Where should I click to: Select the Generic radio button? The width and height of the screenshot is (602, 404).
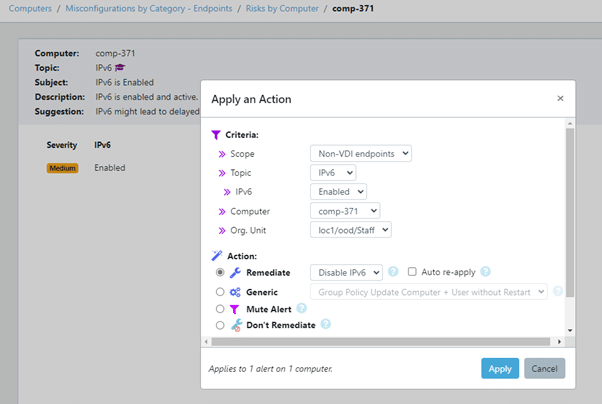pos(220,291)
